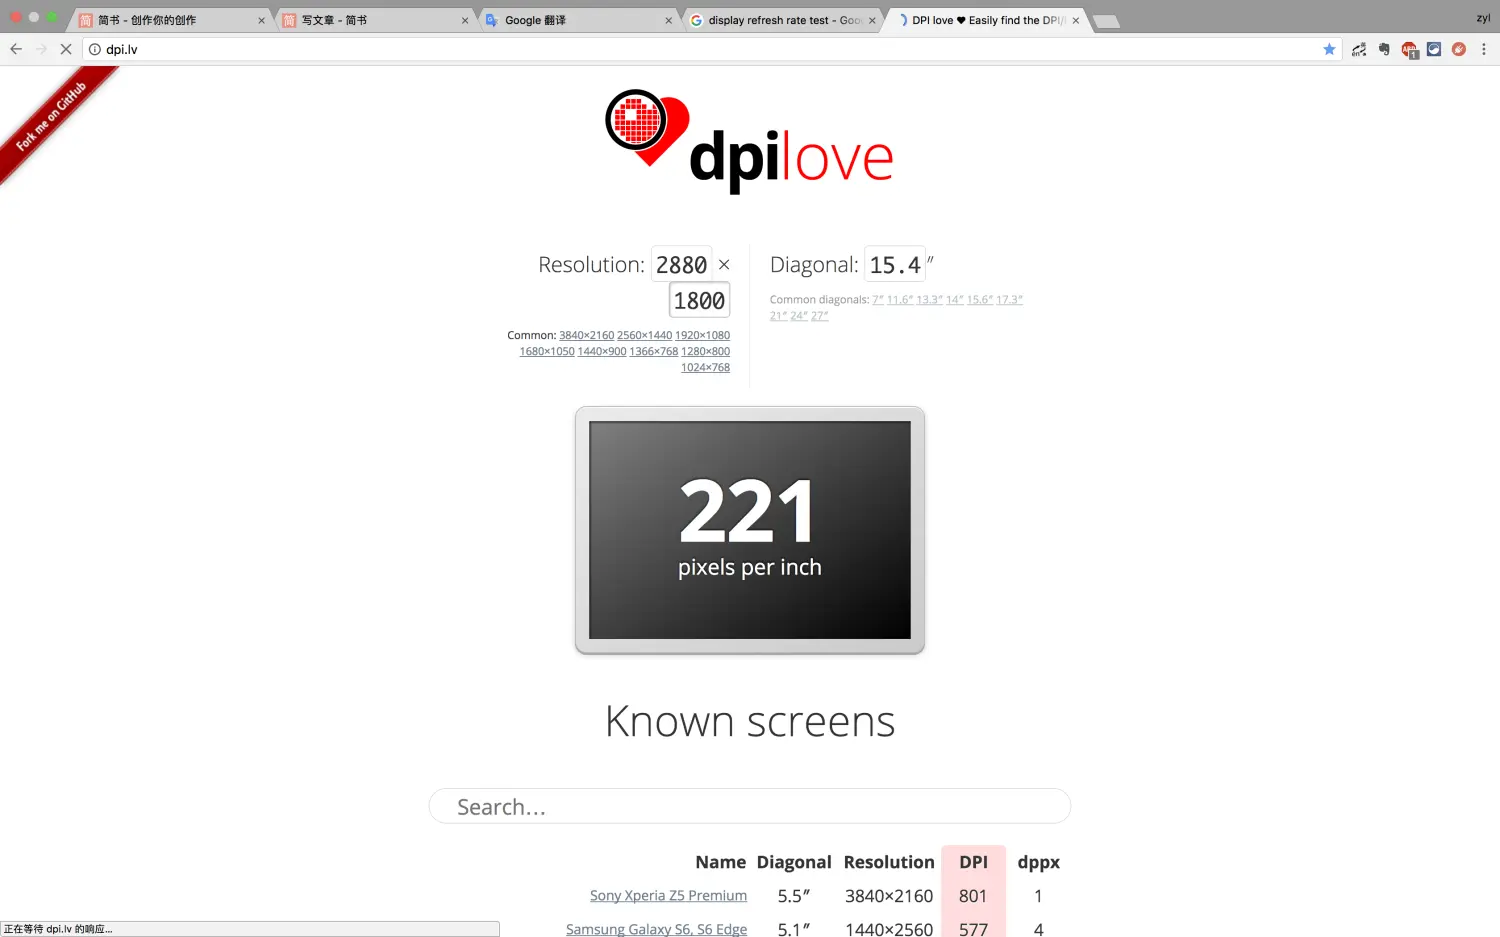Click the 3840×2160 cell in the Sony Xperia row

[889, 896]
